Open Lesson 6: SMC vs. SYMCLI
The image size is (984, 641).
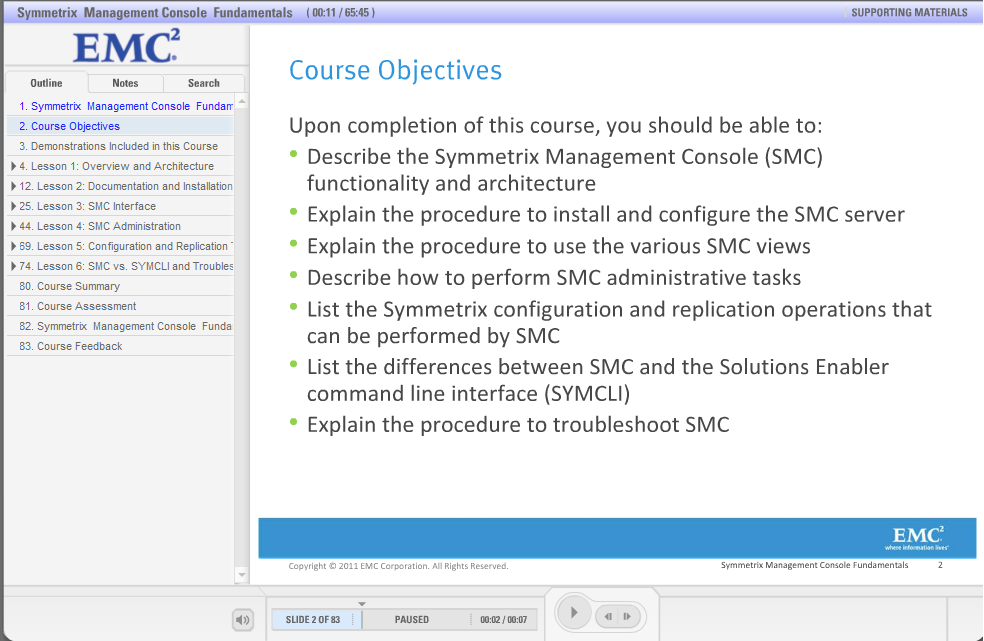tap(126, 267)
